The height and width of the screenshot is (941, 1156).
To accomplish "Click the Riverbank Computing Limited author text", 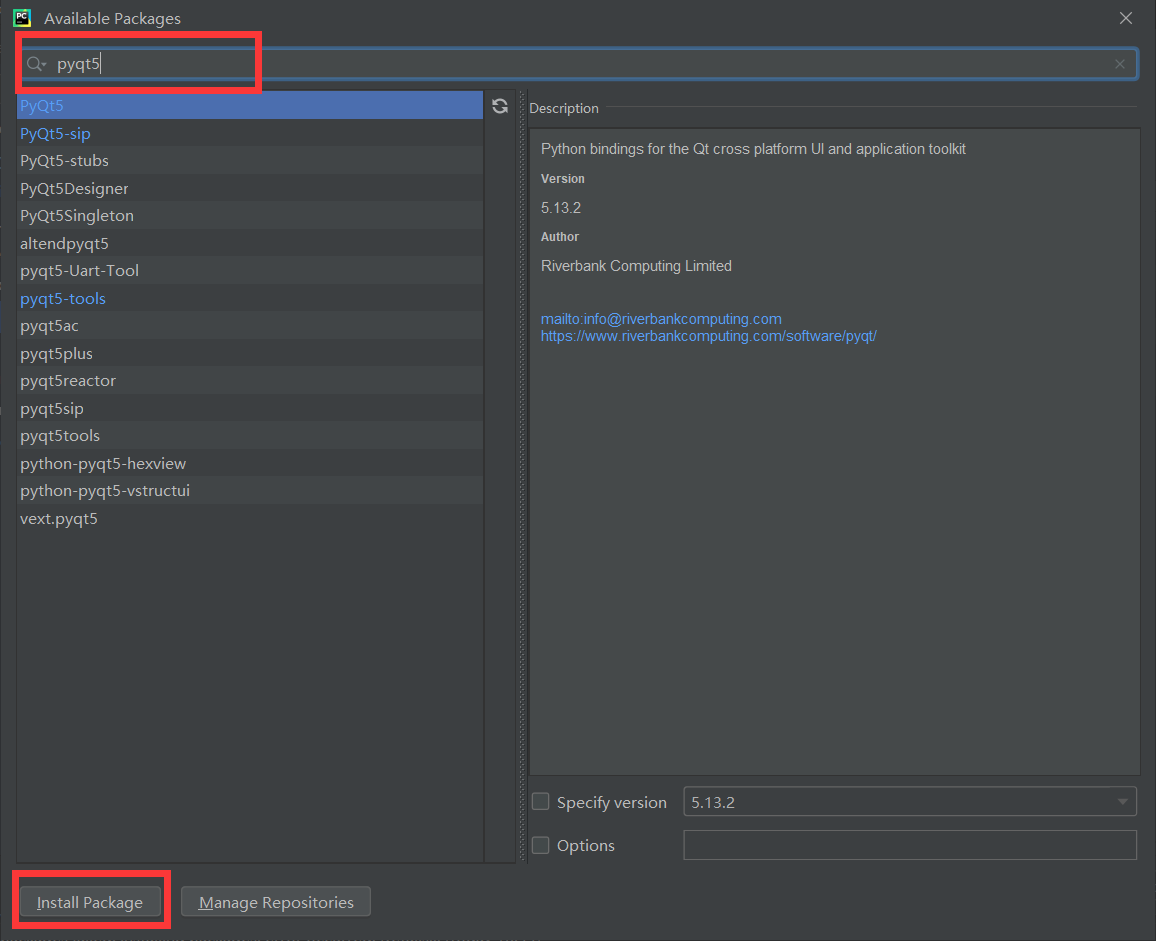I will [x=636, y=265].
